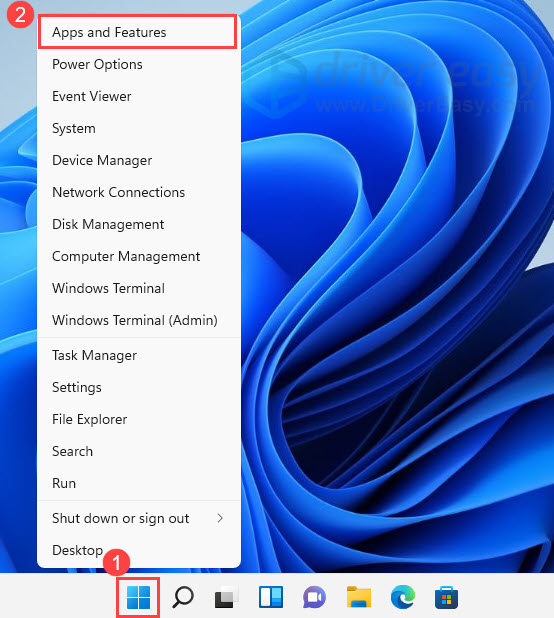Screen dimensions: 554x618
Task: Open Power Options from menu
Action: tap(139, 64)
